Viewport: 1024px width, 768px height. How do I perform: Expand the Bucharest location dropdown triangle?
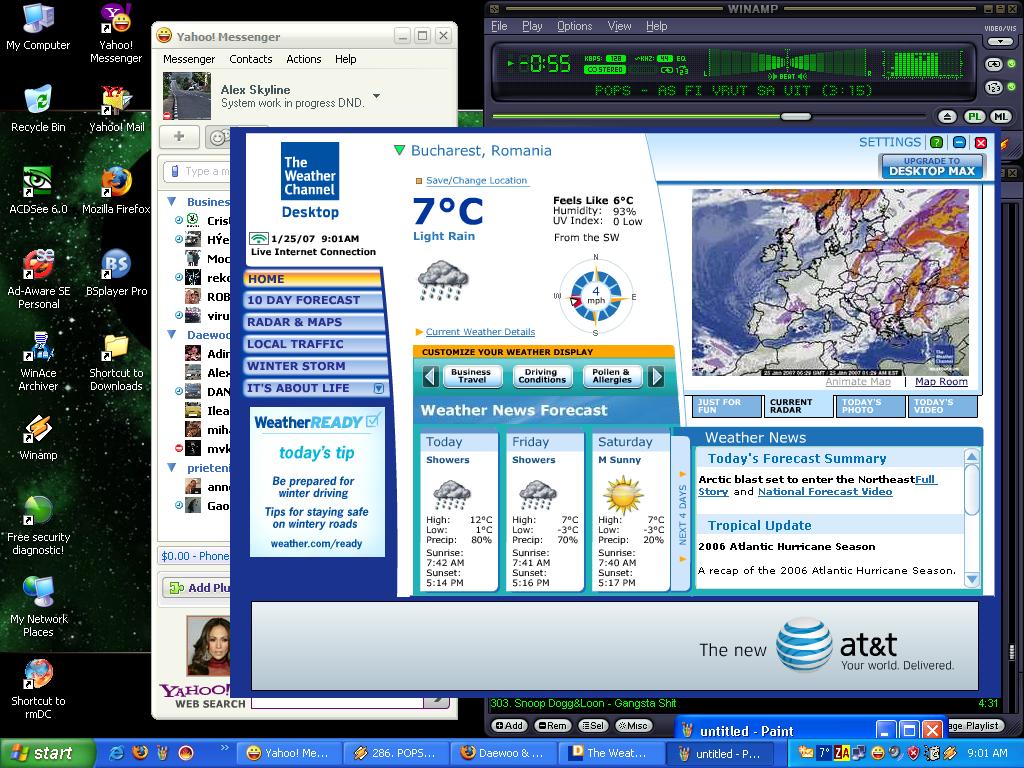(x=400, y=151)
